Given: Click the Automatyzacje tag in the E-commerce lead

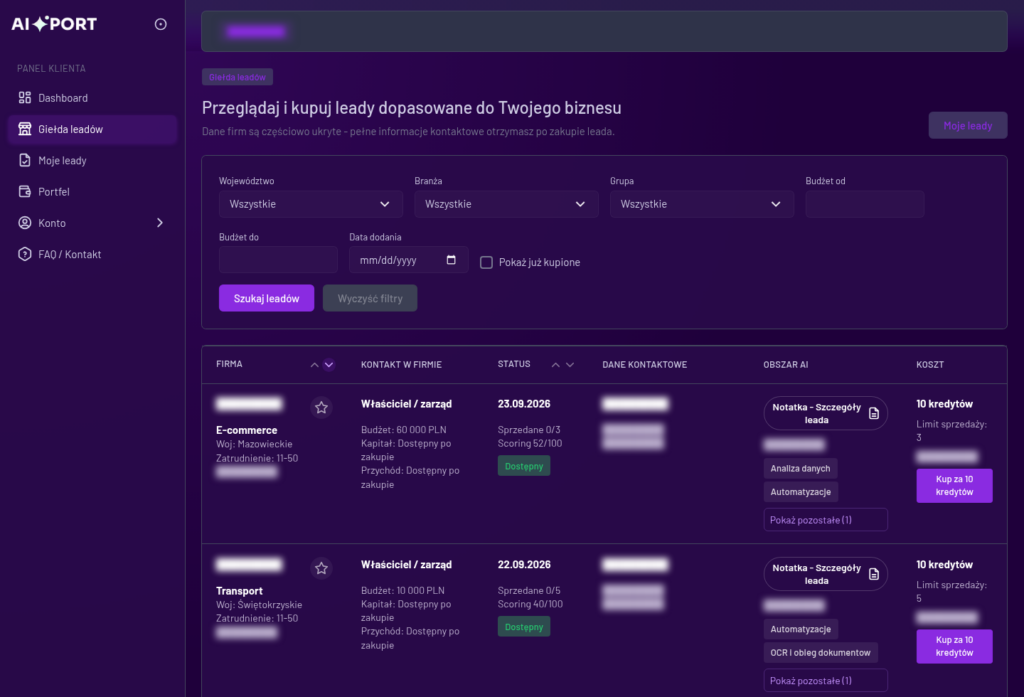Looking at the screenshot, I should [x=800, y=492].
